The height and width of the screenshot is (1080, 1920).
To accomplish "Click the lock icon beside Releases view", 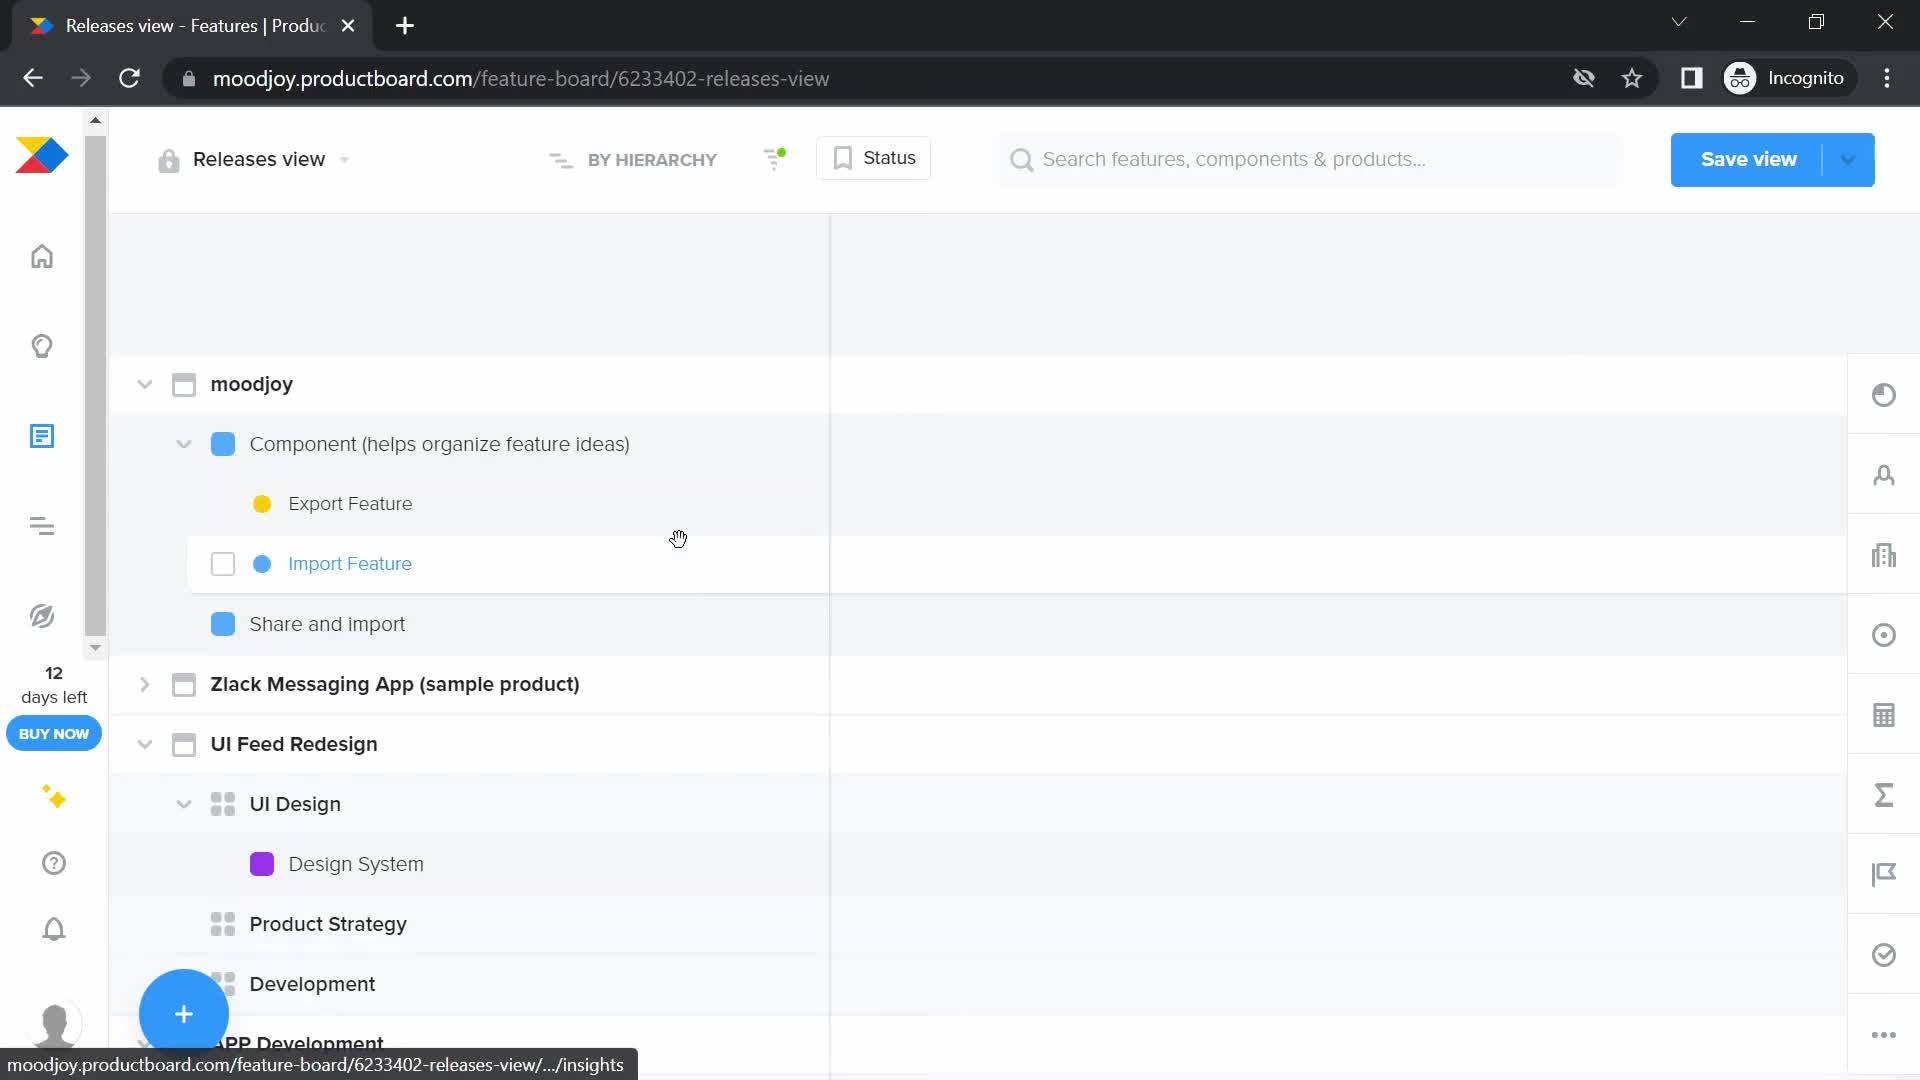I will point(168,160).
